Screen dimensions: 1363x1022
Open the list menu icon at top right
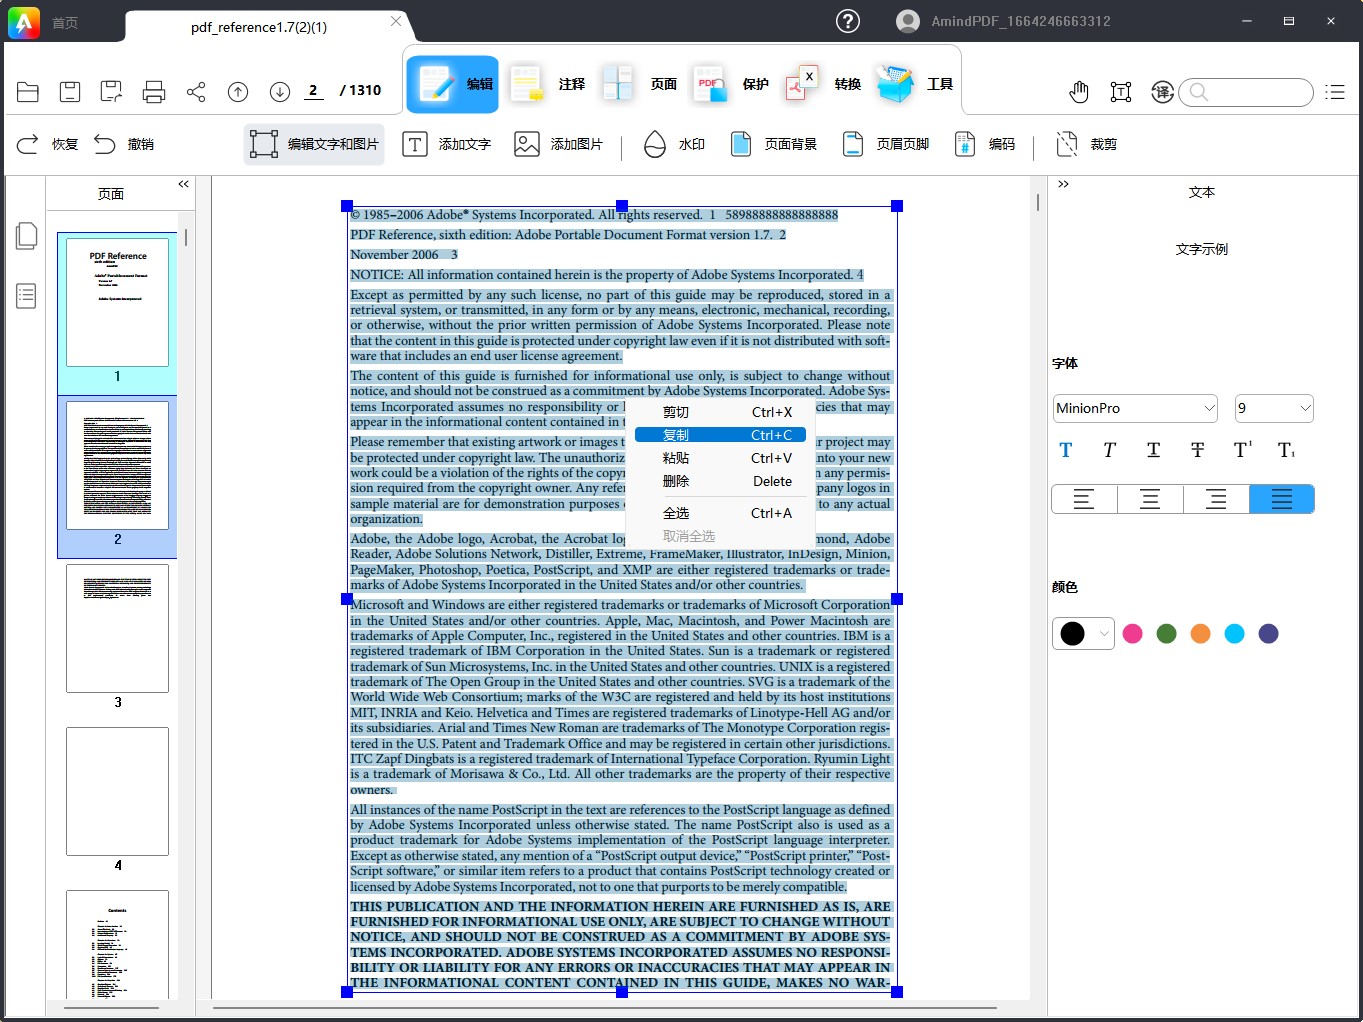(1335, 92)
